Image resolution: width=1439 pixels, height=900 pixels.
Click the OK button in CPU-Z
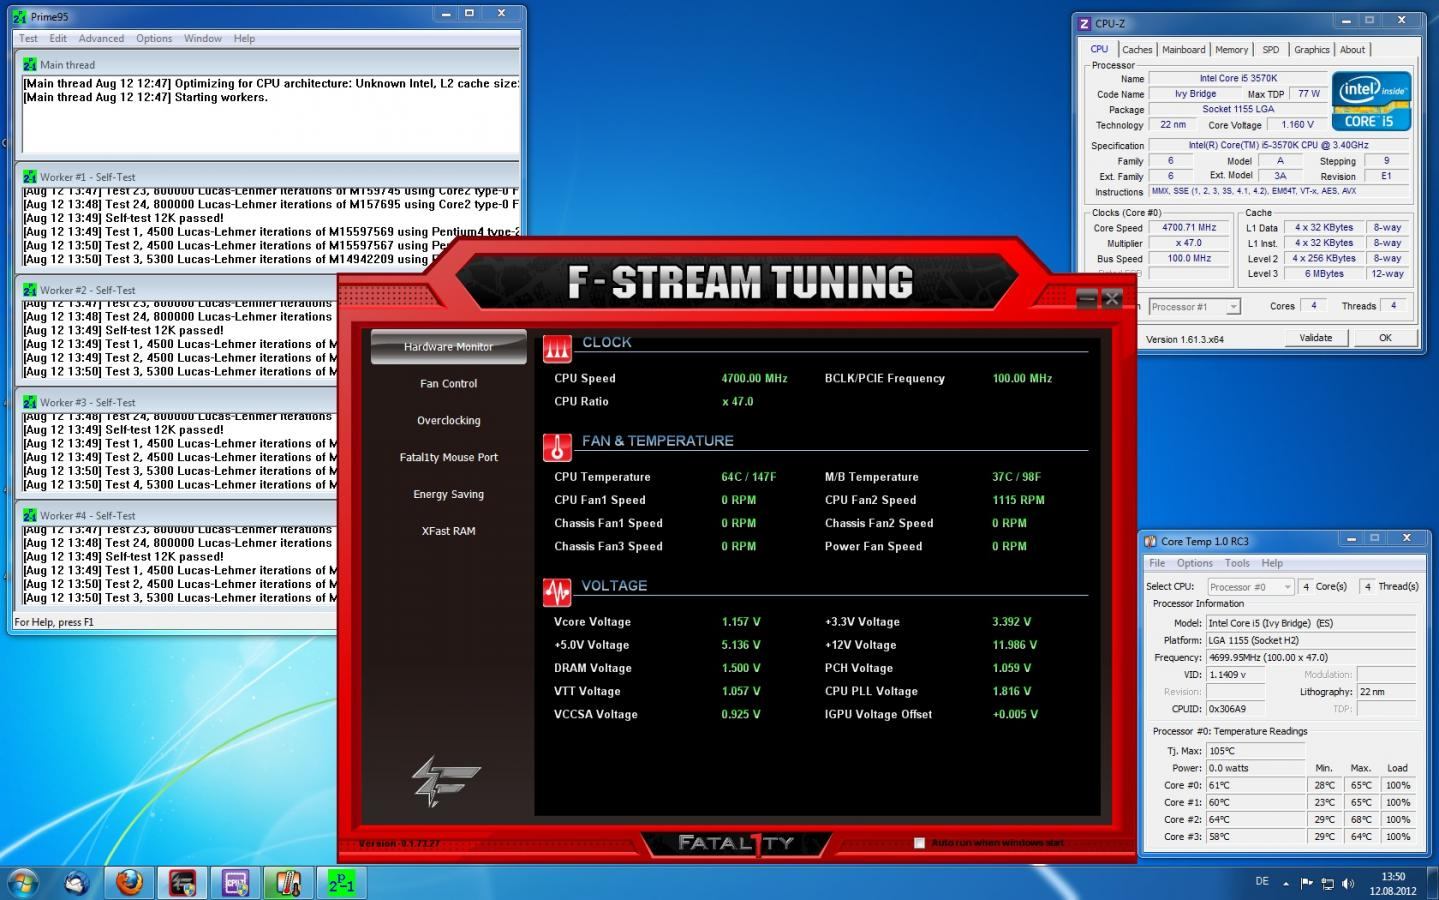click(1385, 338)
